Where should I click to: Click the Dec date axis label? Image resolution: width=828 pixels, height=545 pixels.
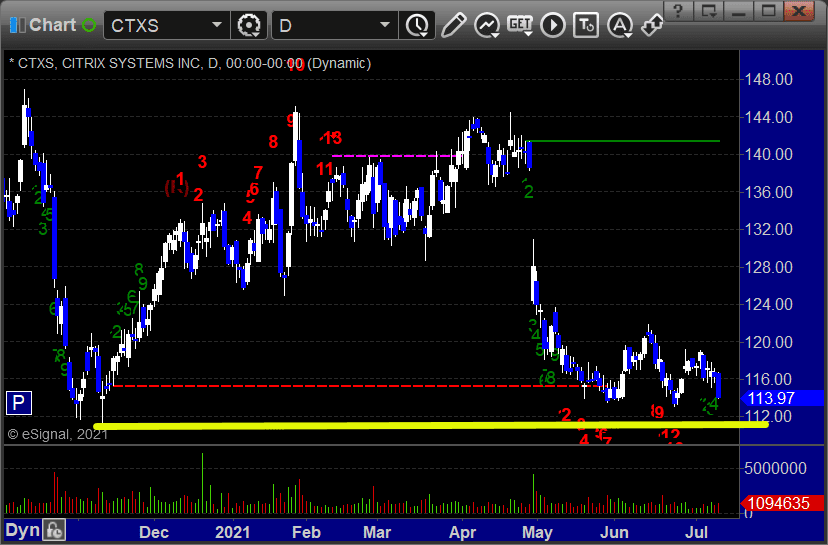[154, 532]
